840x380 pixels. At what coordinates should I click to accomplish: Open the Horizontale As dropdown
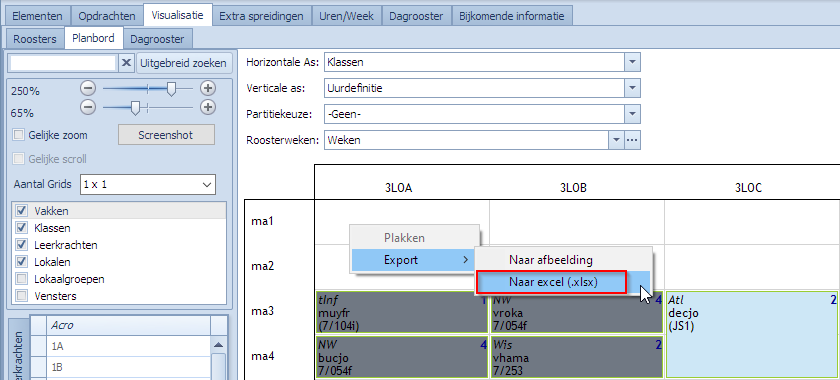point(632,62)
